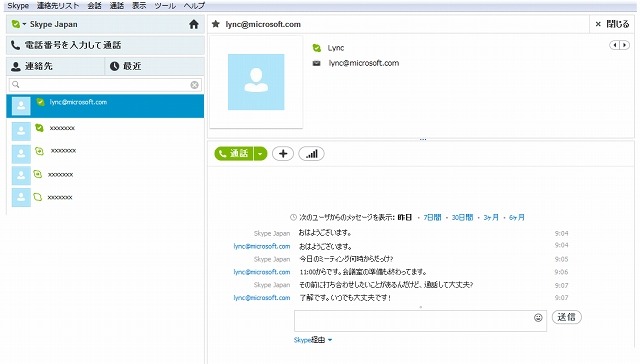This screenshot has width=640, height=364.
Task: Favorite lync@microsoft.com with star icon
Action: click(216, 24)
